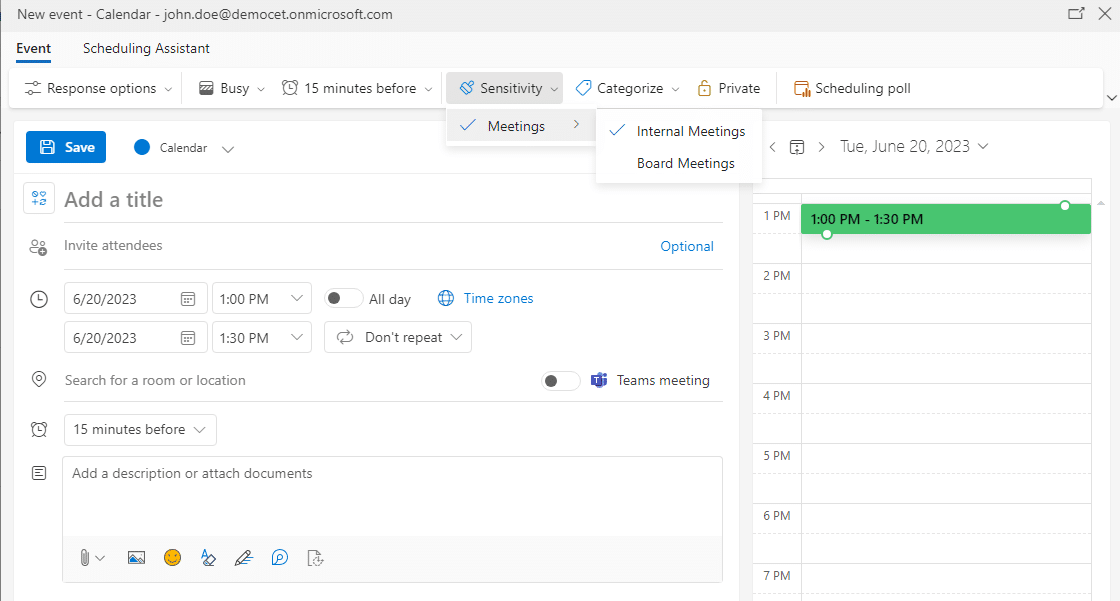Open the start date calendar picker icon
The height and width of the screenshot is (601, 1120).
click(188, 299)
